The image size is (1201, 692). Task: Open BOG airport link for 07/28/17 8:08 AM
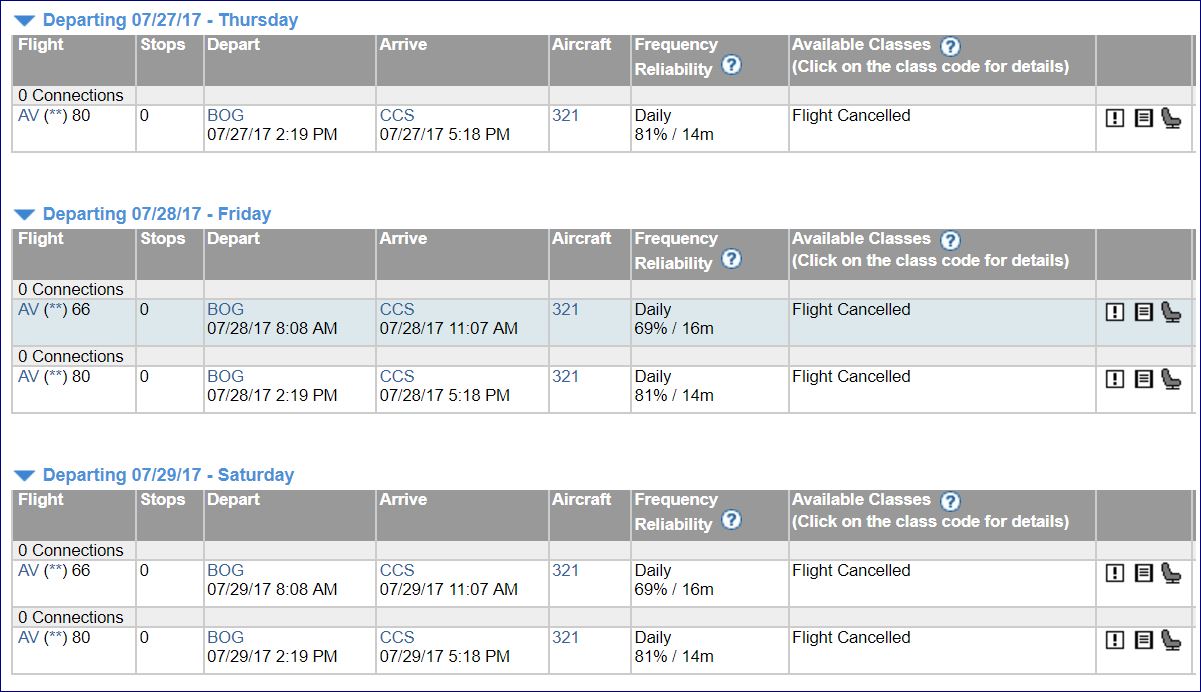pos(225,310)
